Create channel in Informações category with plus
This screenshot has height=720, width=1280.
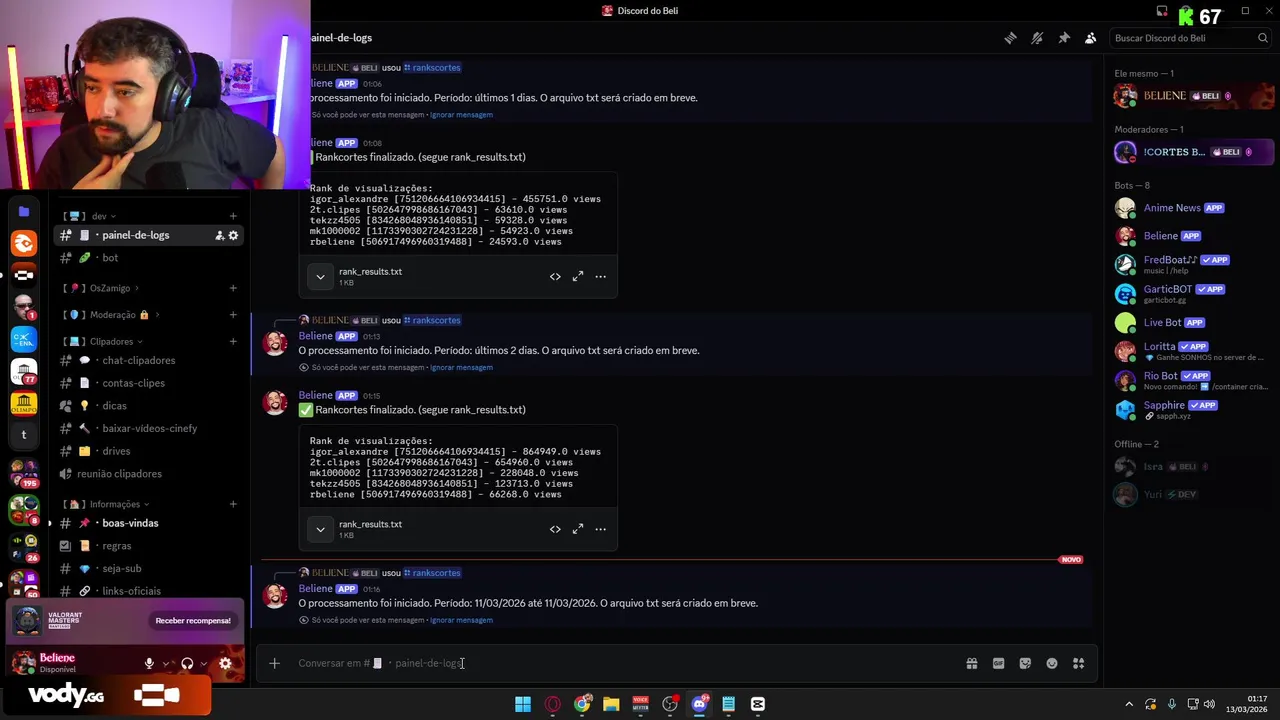tap(233, 504)
